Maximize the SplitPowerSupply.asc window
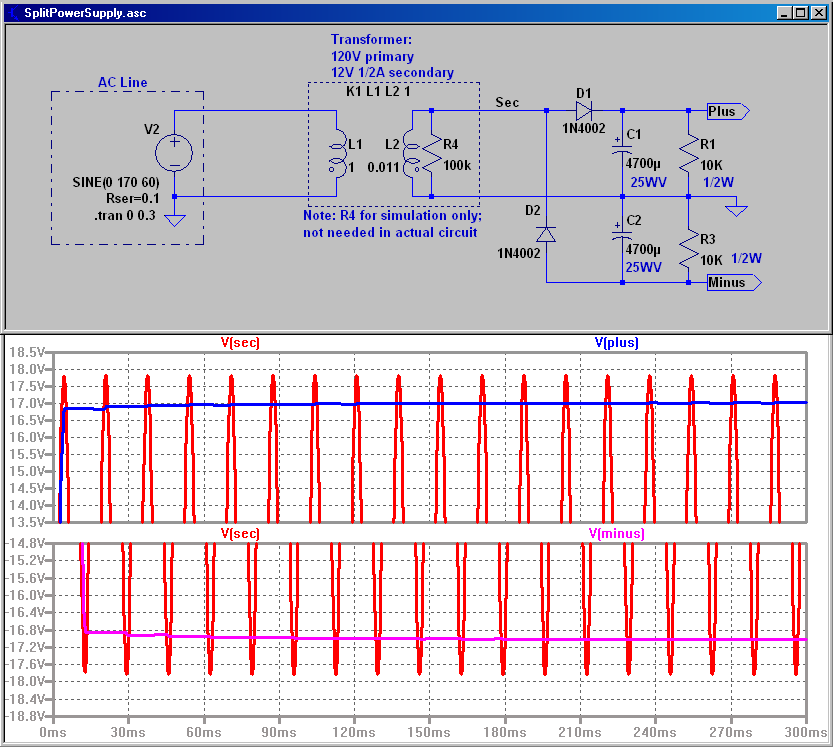Image resolution: width=833 pixels, height=747 pixels. pos(801,13)
